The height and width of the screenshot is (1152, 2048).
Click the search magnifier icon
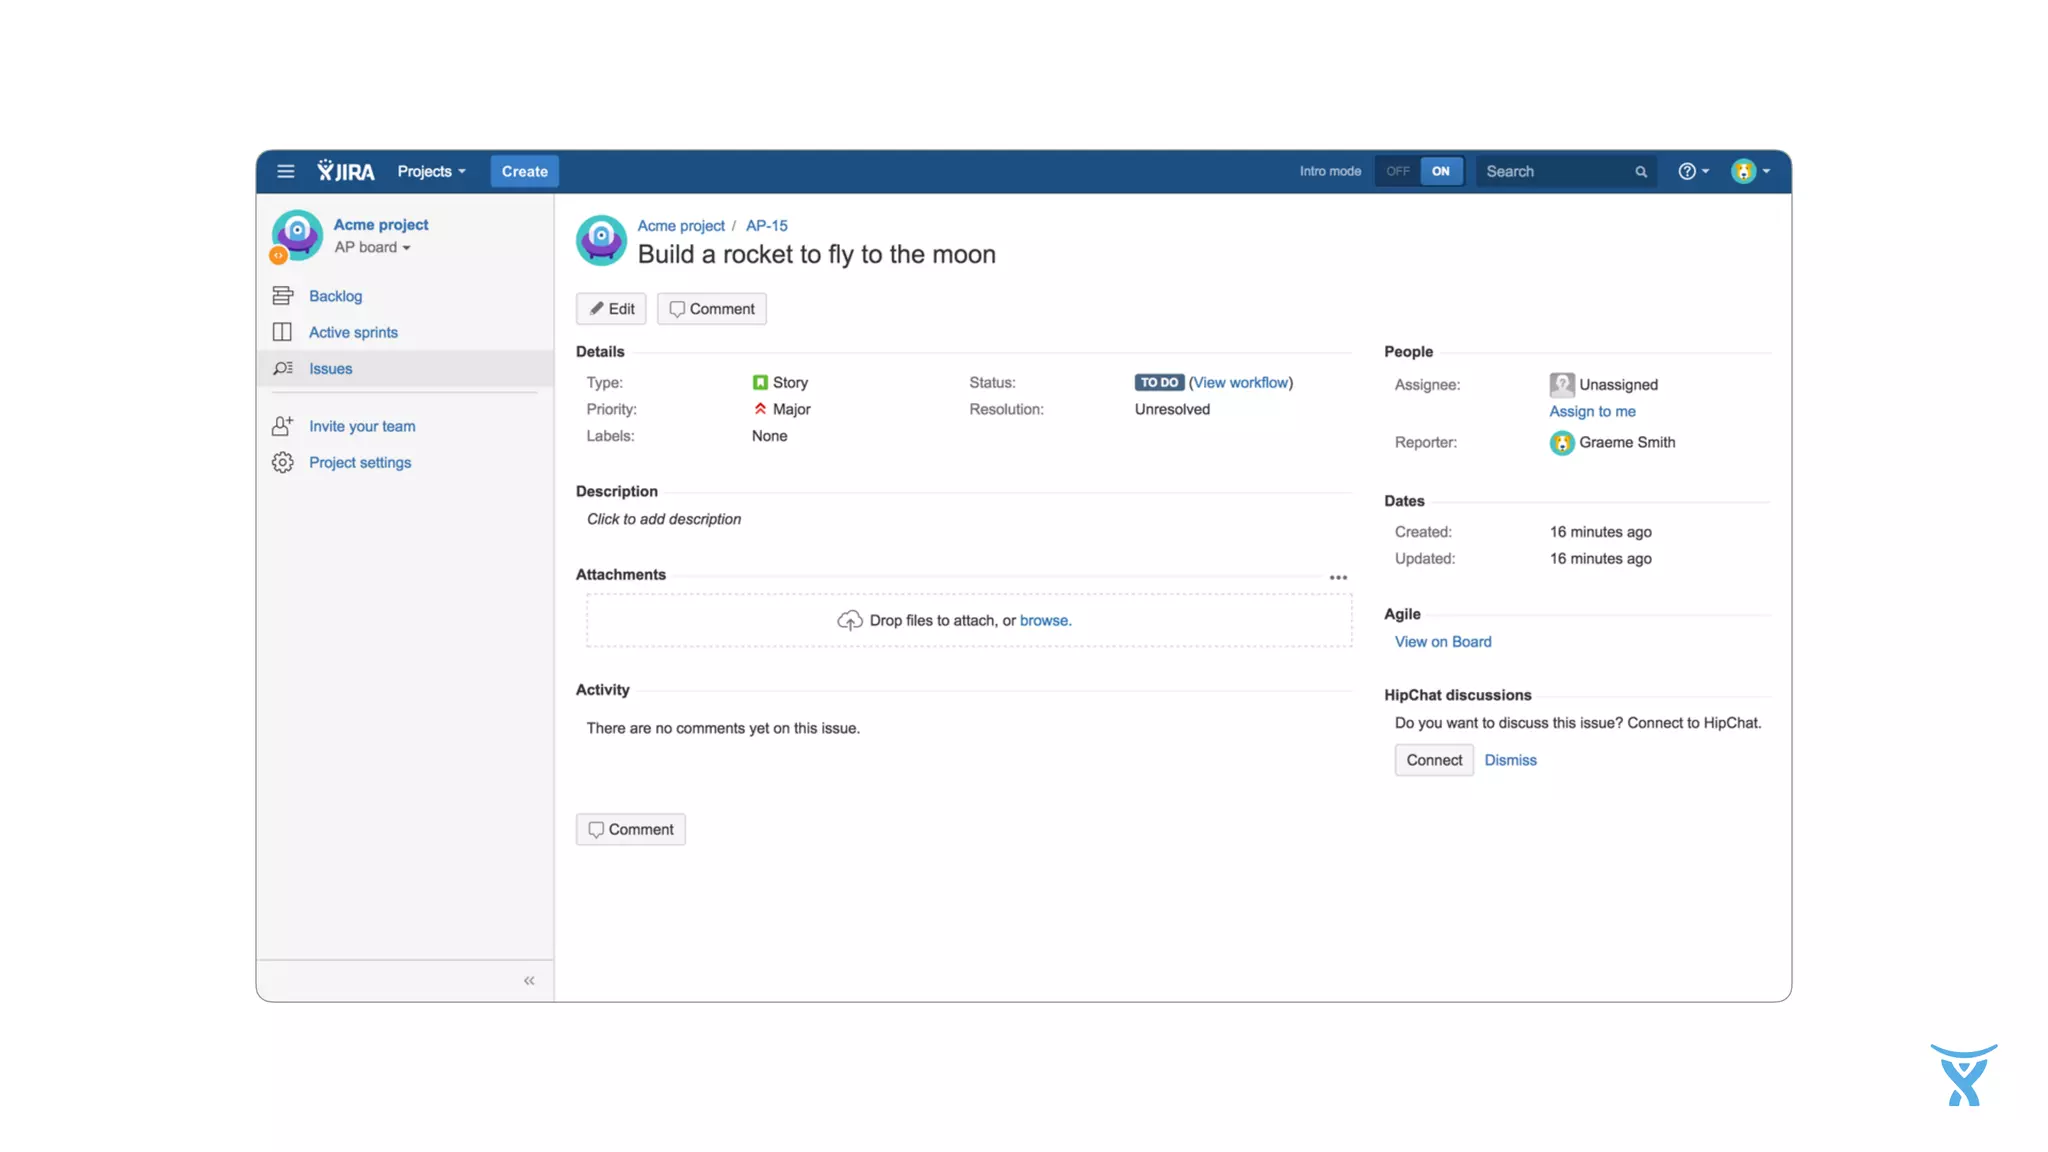[x=1641, y=172]
